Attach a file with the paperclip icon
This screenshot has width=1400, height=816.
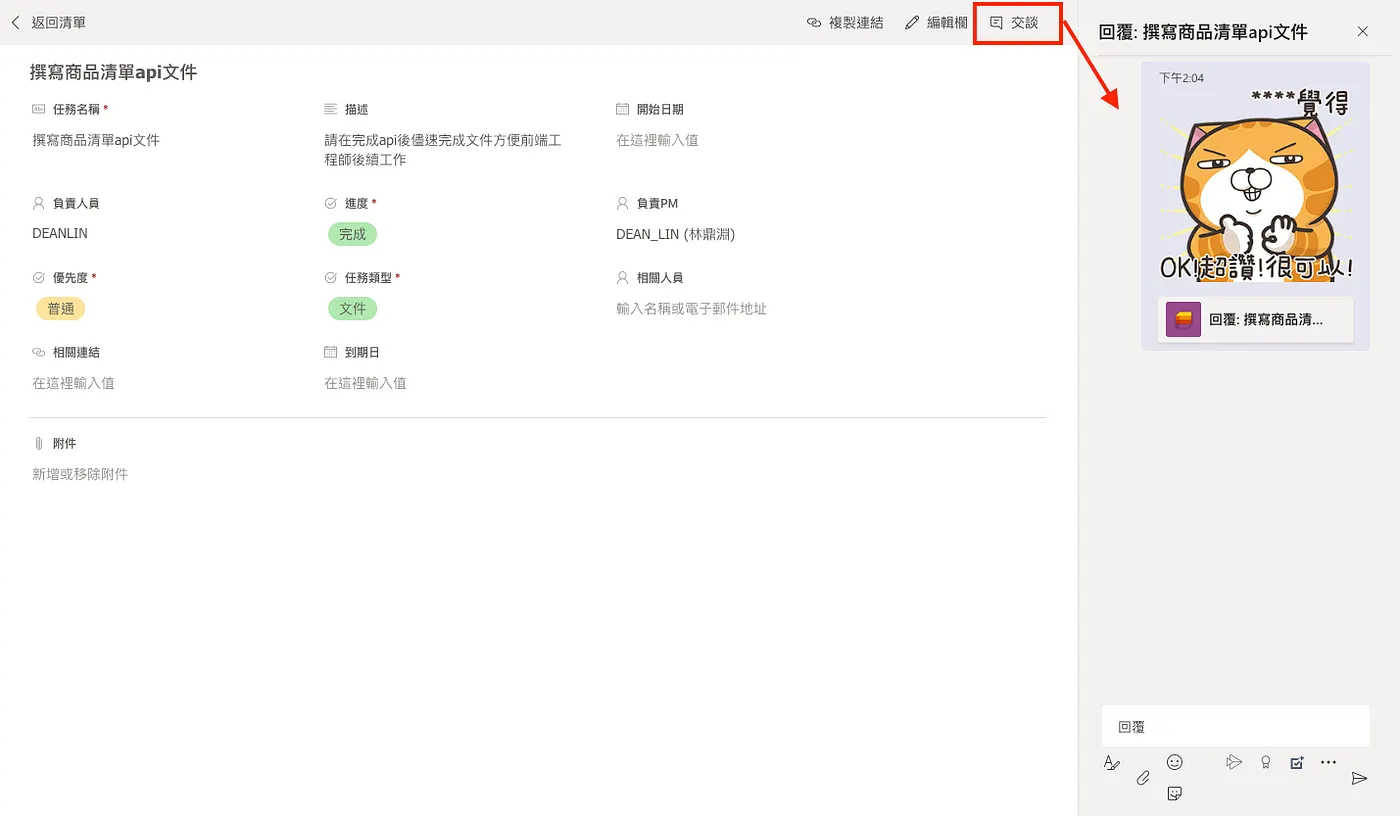(x=1144, y=778)
